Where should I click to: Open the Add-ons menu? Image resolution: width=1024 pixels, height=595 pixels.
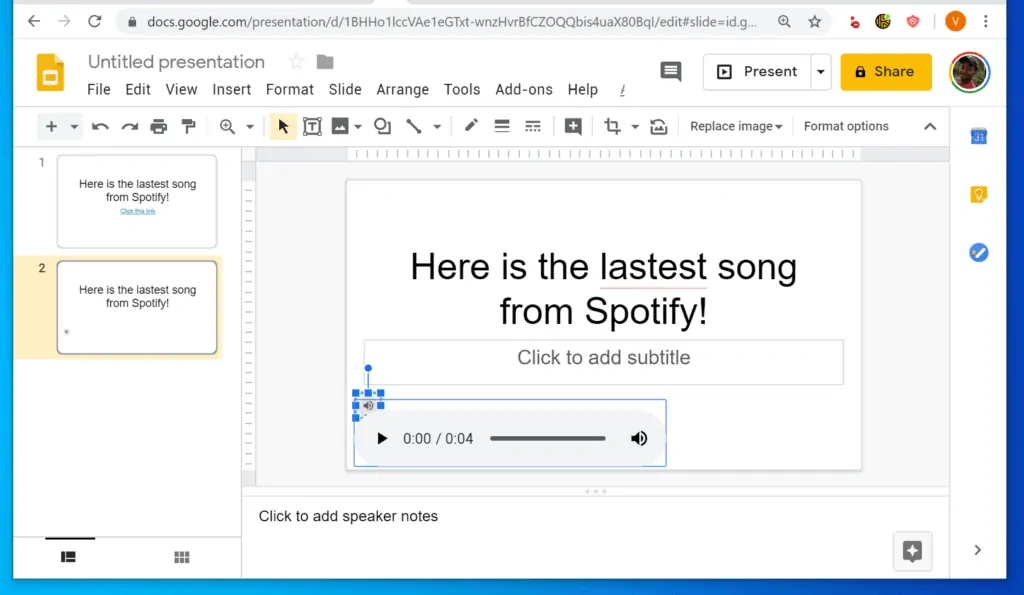523,89
